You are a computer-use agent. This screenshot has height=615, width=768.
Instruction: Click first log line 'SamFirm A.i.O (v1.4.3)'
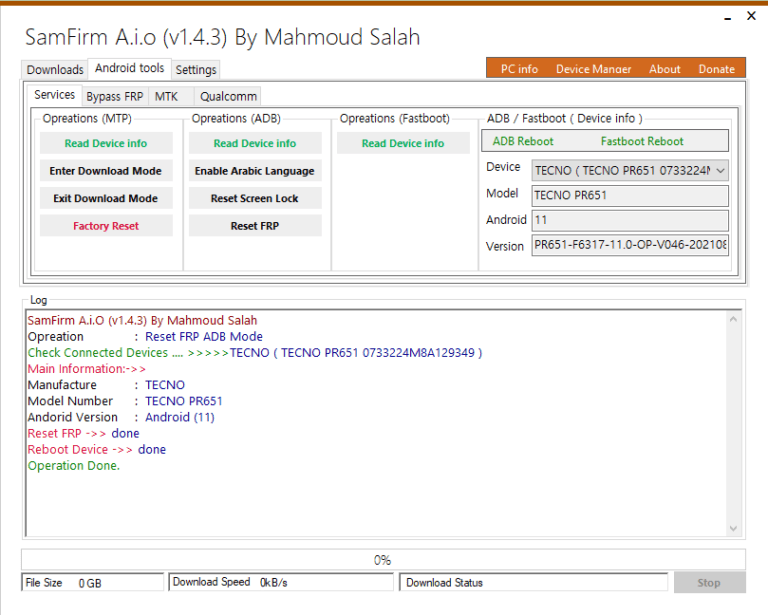[142, 320]
